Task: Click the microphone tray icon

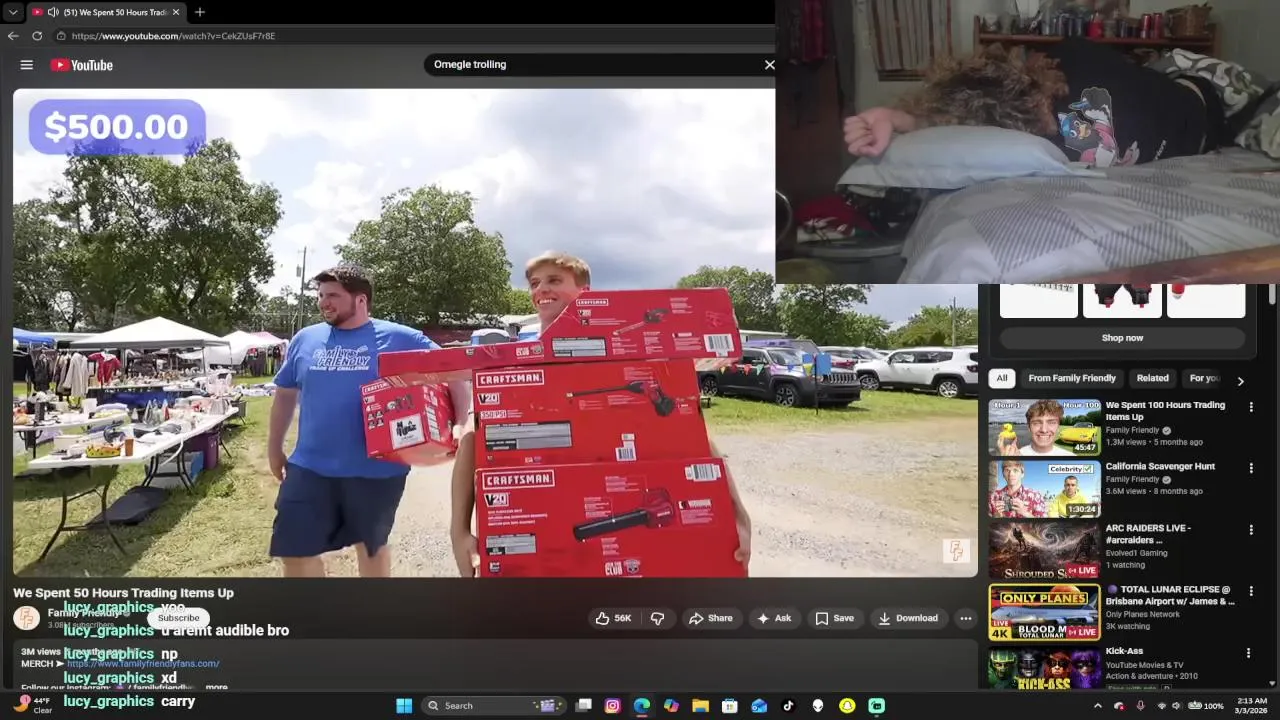Action: (x=1140, y=705)
